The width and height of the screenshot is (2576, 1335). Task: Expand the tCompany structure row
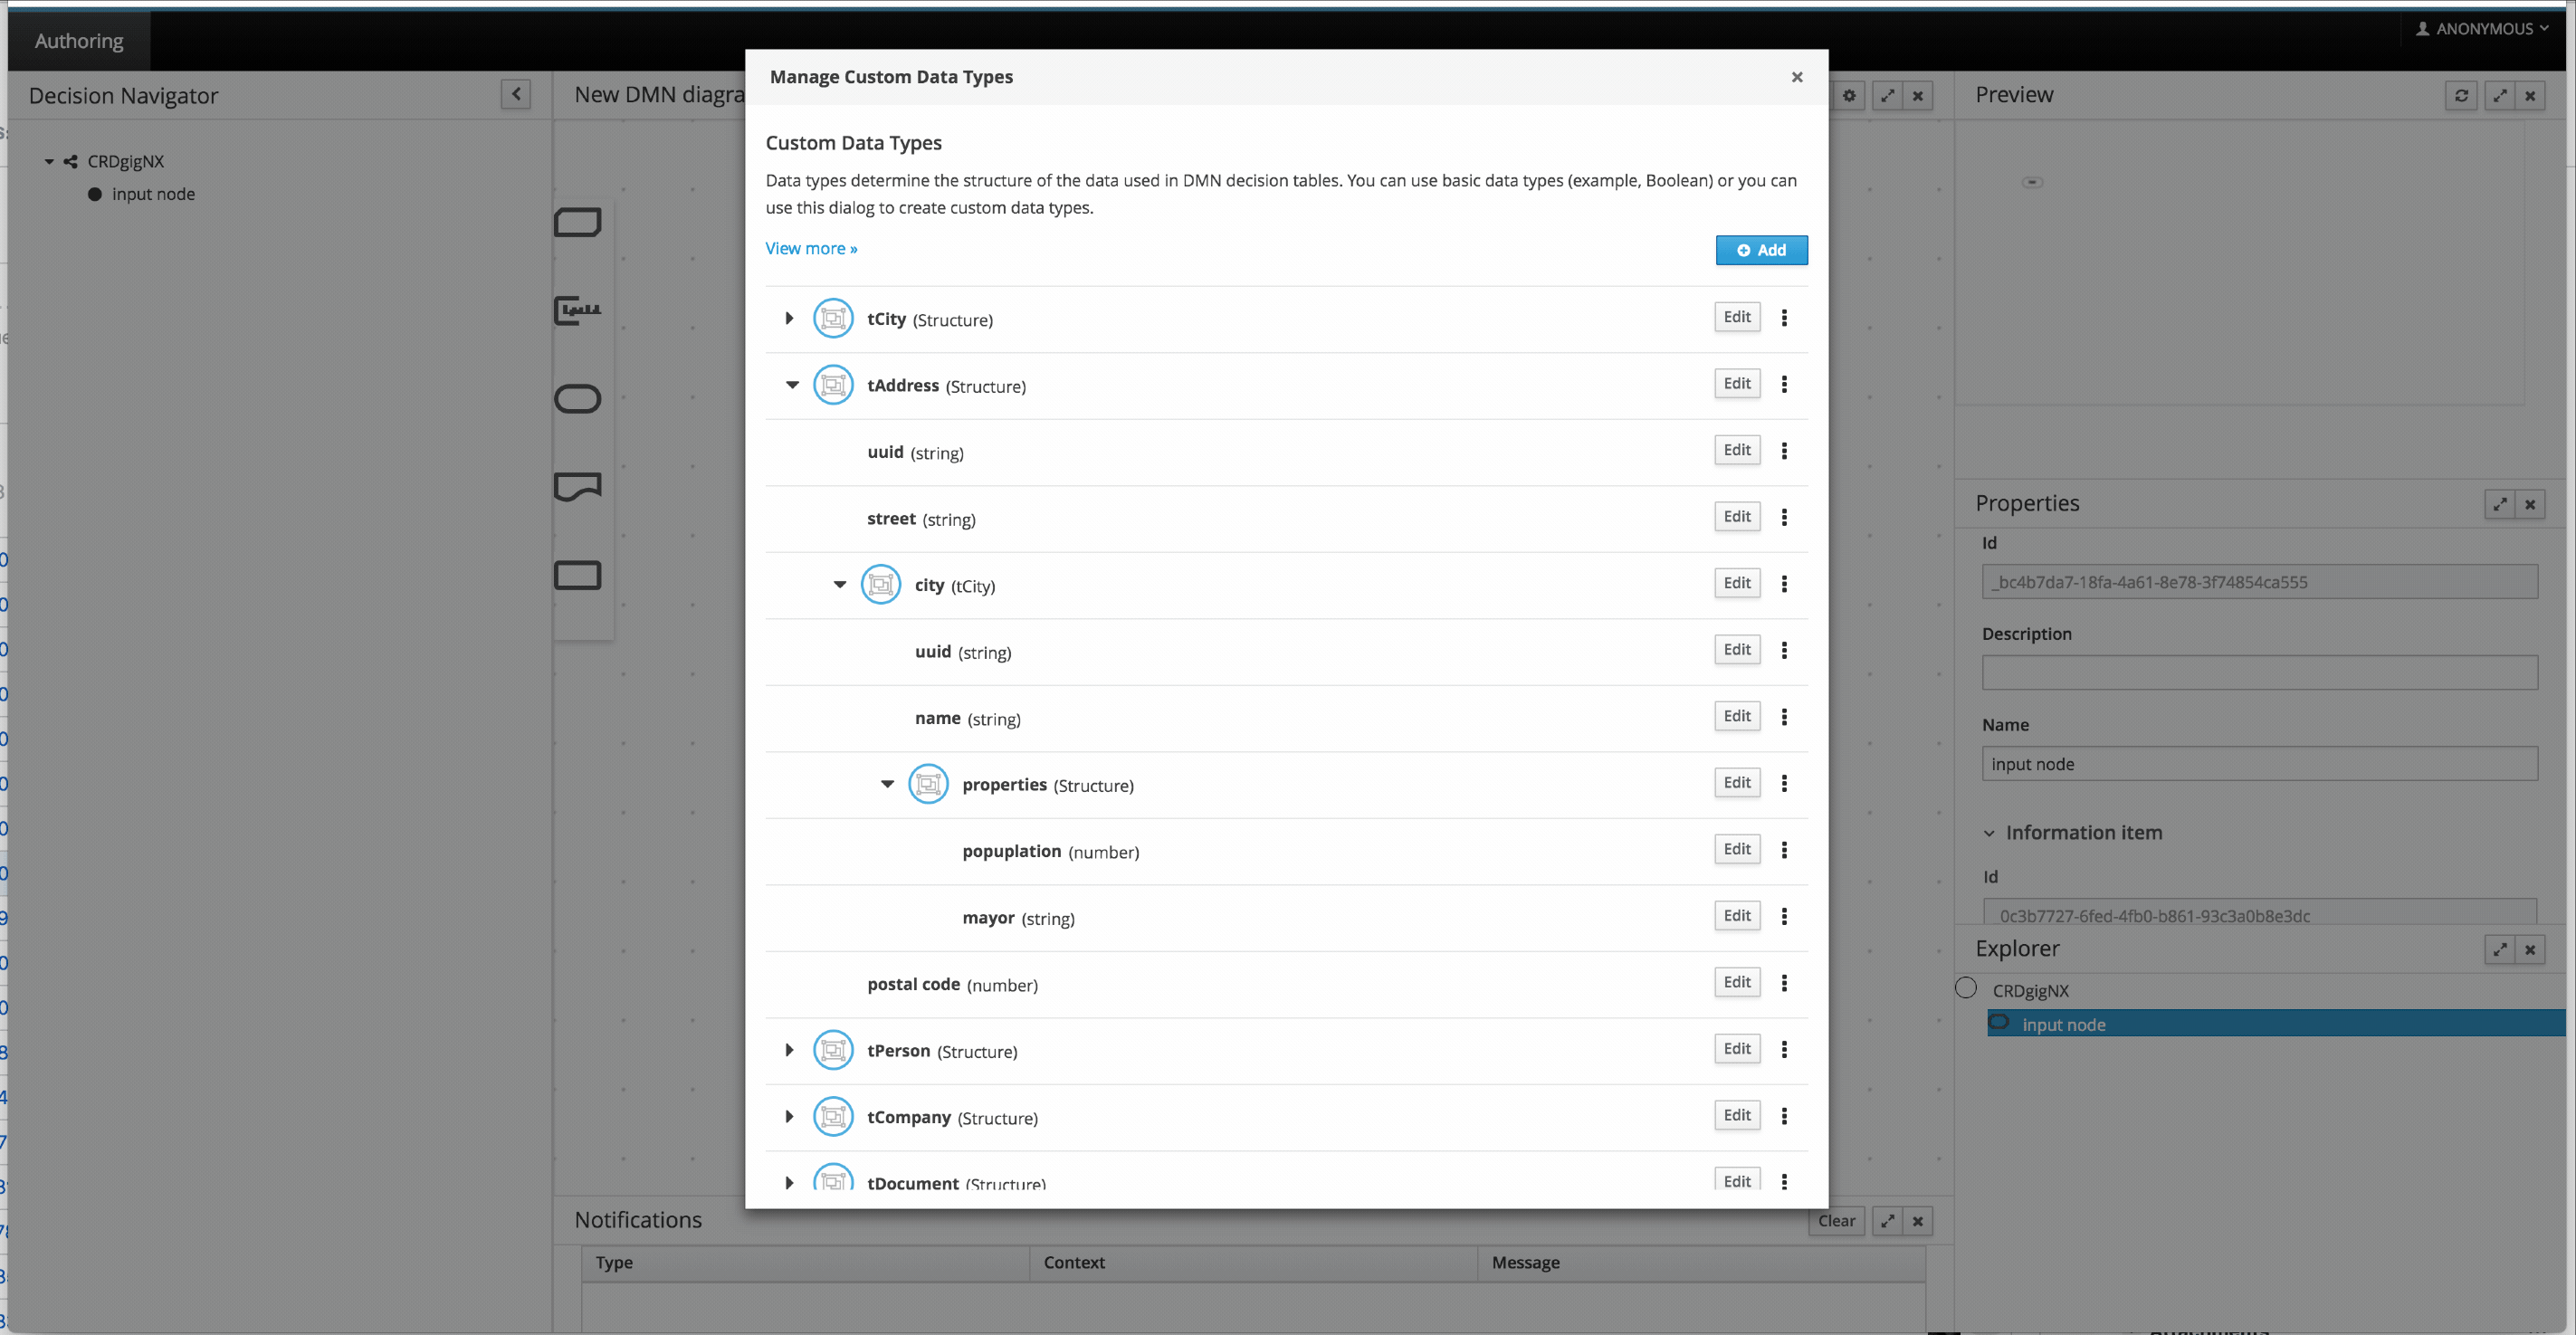789,1116
